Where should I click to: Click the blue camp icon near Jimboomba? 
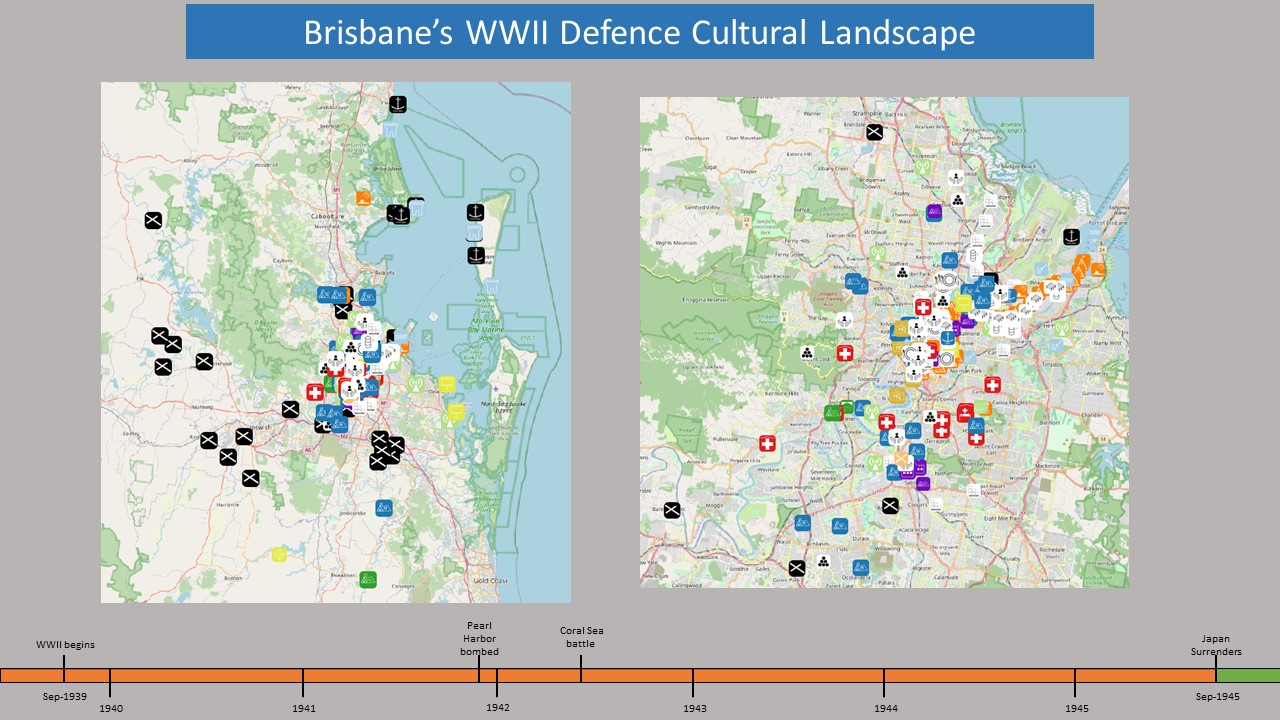point(384,508)
